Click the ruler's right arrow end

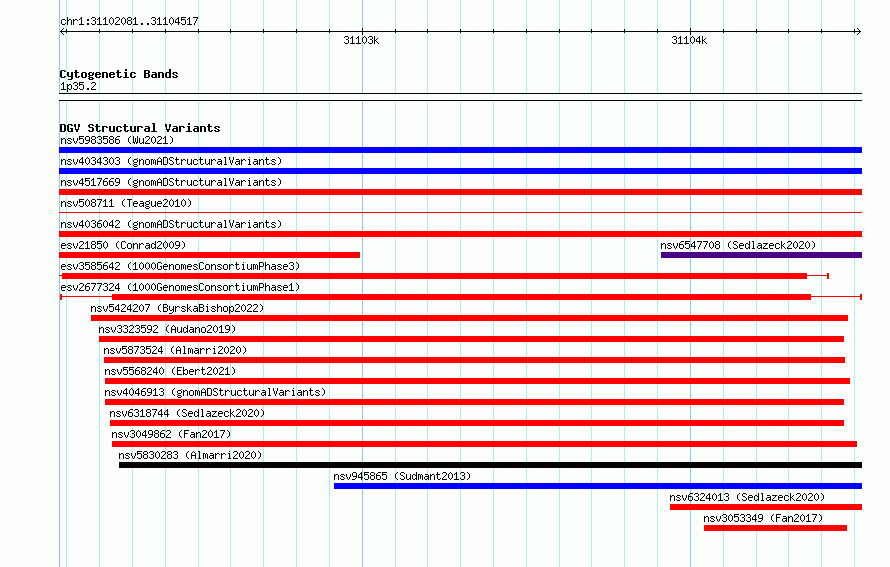[858, 31]
